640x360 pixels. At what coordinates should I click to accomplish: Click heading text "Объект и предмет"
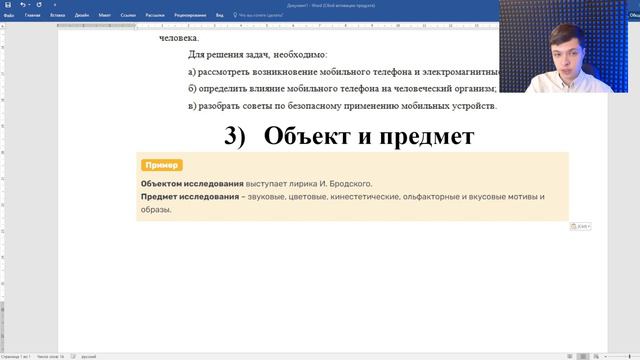(x=369, y=136)
